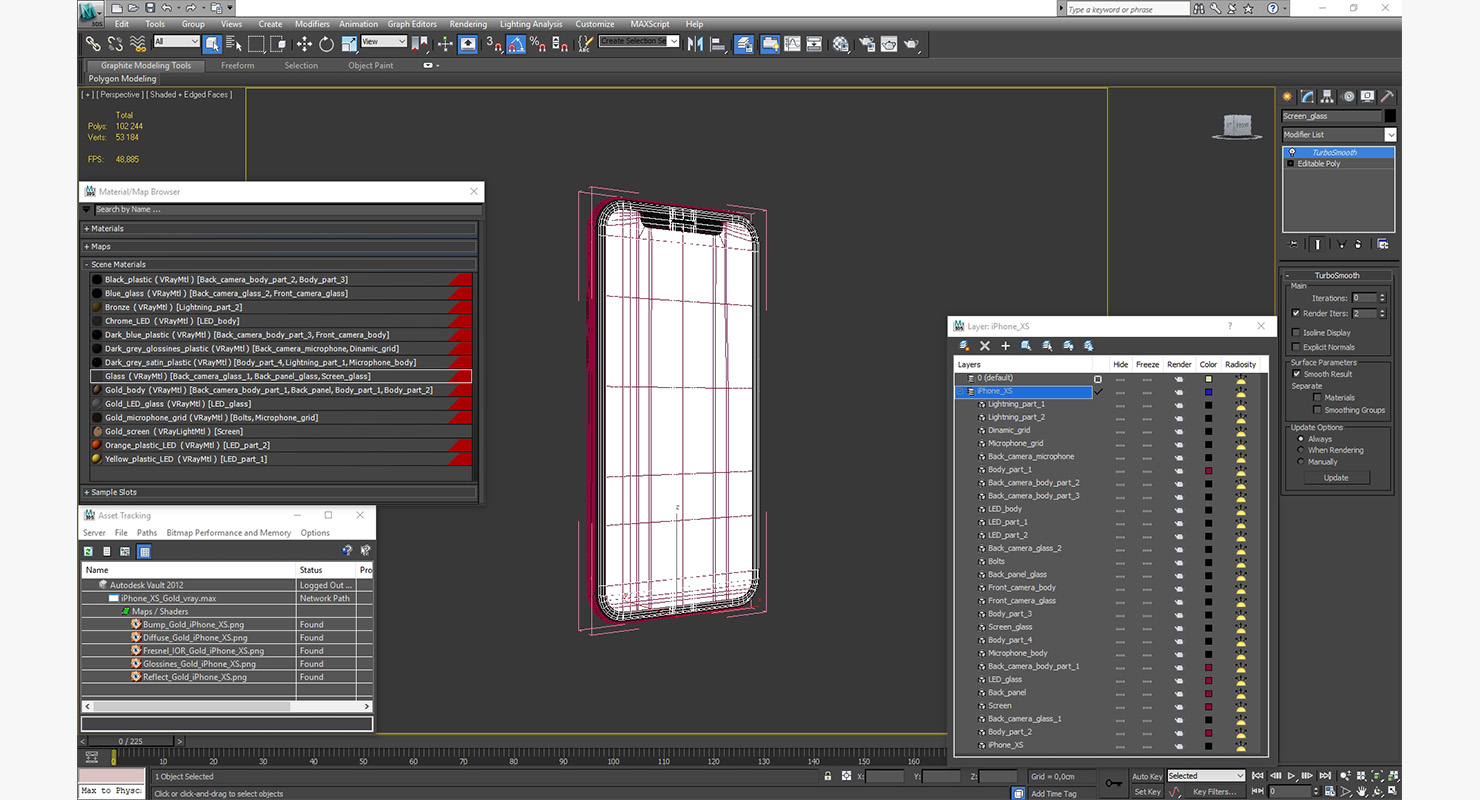
Task: Click Pin Stack icon under modifier stack
Action: pyautogui.click(x=1294, y=244)
